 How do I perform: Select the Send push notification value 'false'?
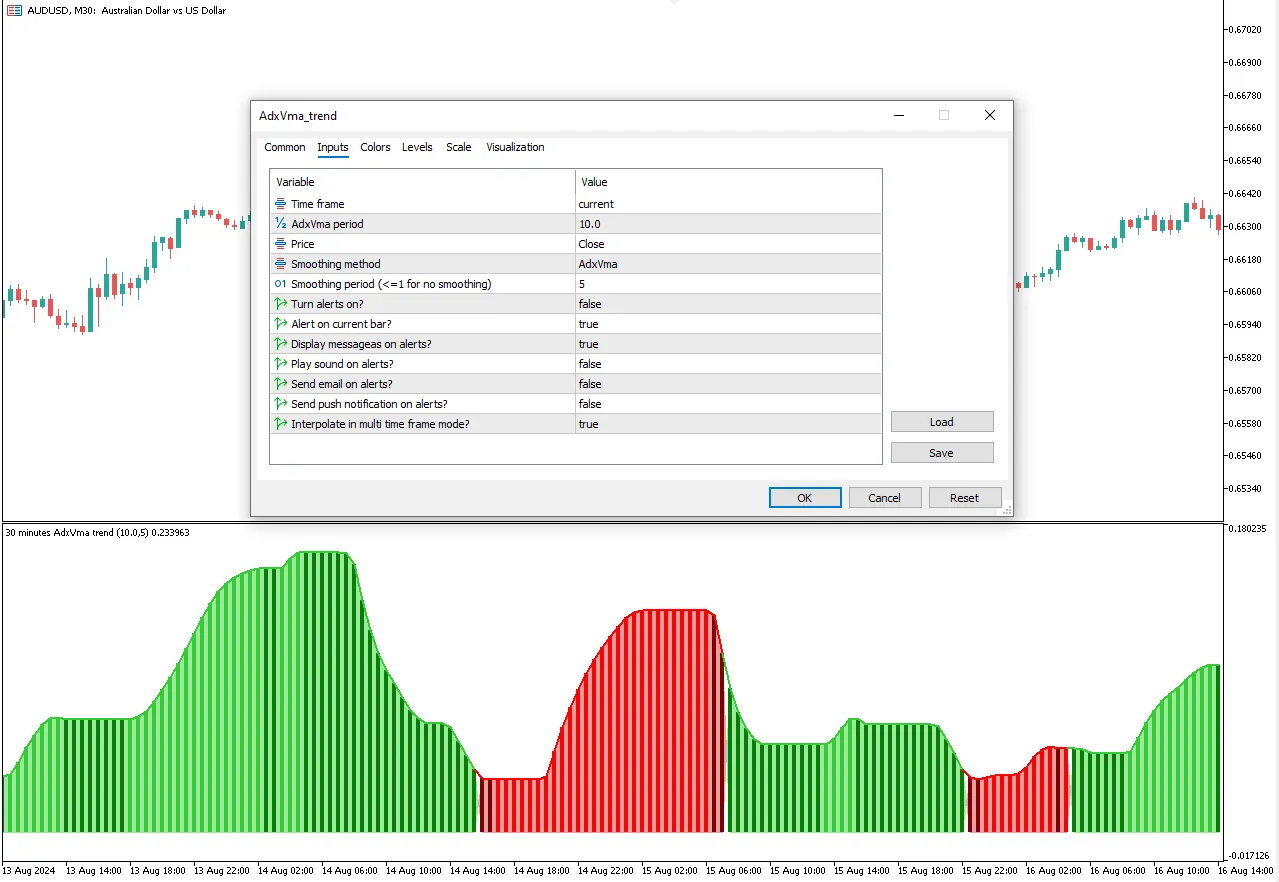click(590, 404)
